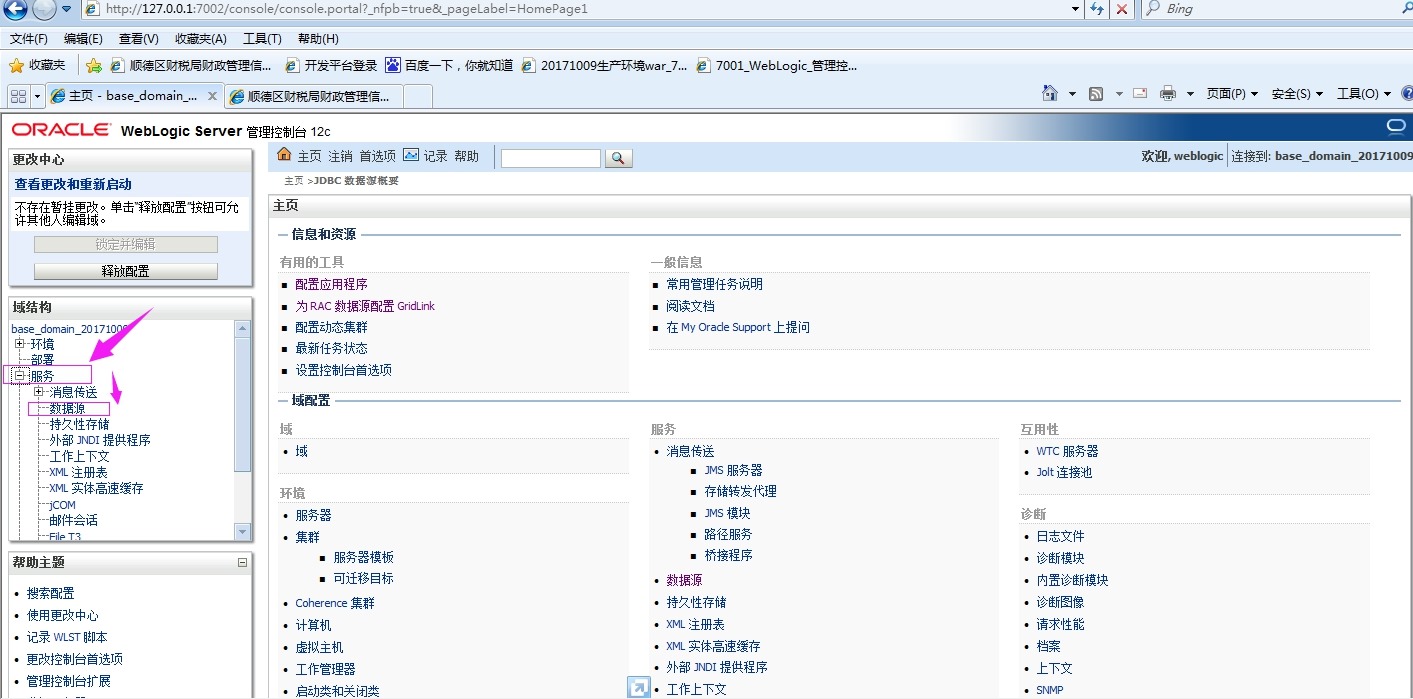Open the 帮助(H) menu
The image size is (1413, 699).
coord(318,39)
